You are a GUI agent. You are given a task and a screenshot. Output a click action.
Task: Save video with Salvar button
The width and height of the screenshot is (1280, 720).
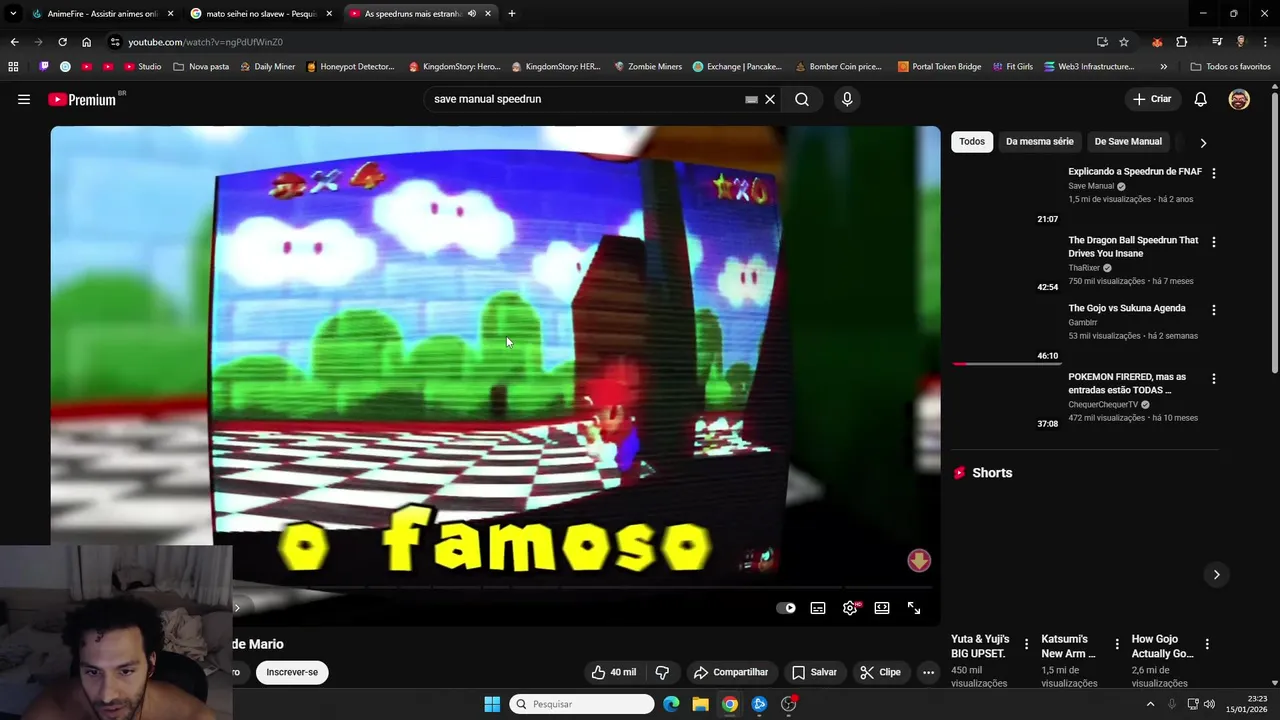(814, 672)
